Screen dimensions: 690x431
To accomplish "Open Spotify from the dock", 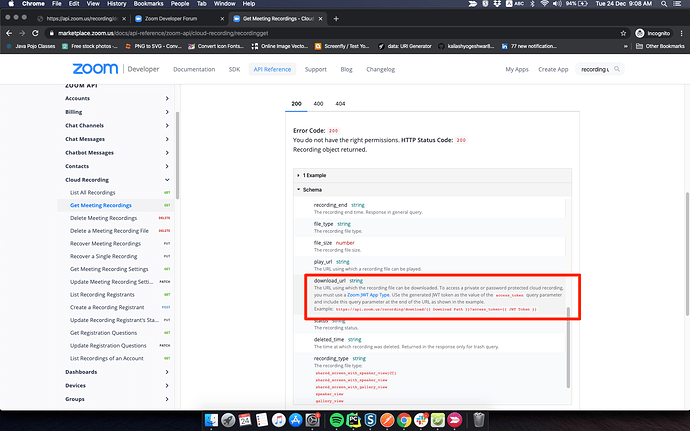I will pos(337,420).
